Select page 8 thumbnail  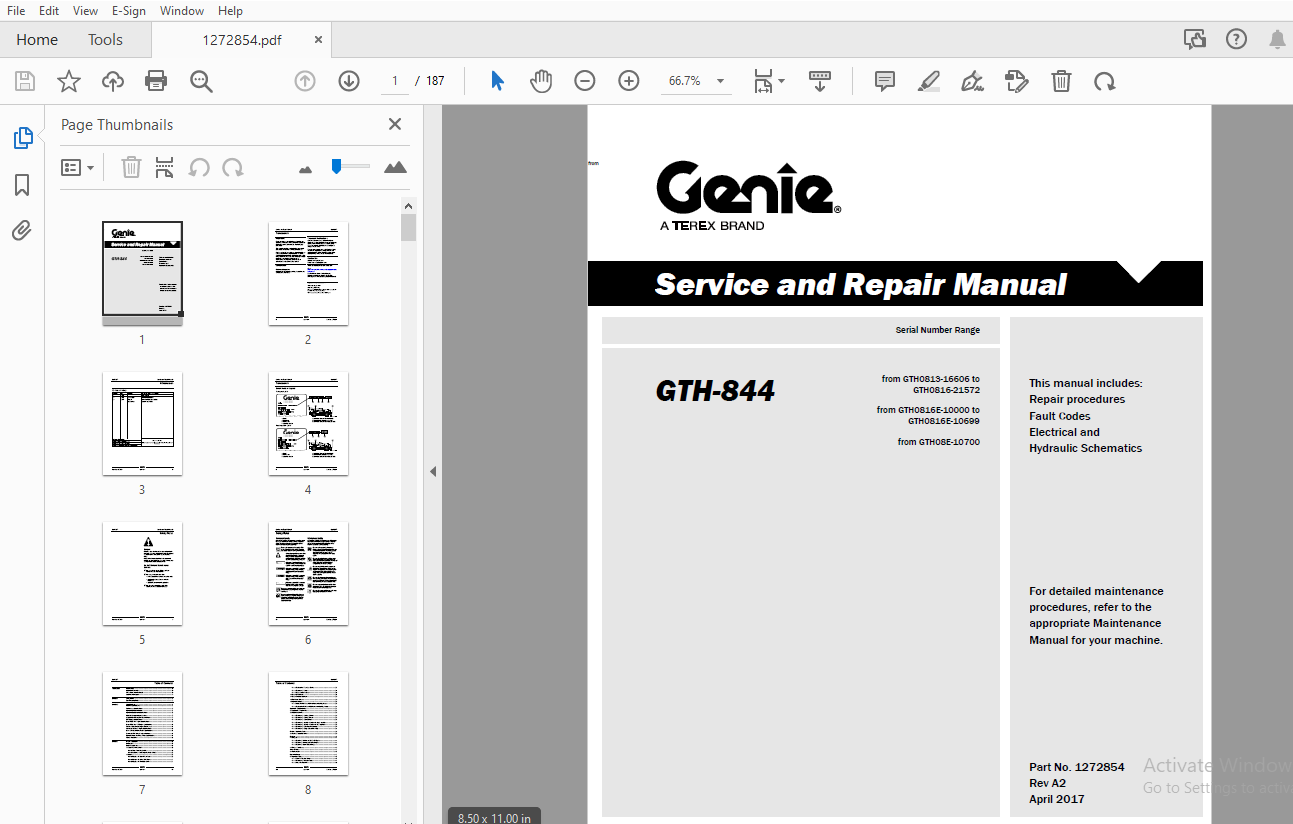(308, 723)
